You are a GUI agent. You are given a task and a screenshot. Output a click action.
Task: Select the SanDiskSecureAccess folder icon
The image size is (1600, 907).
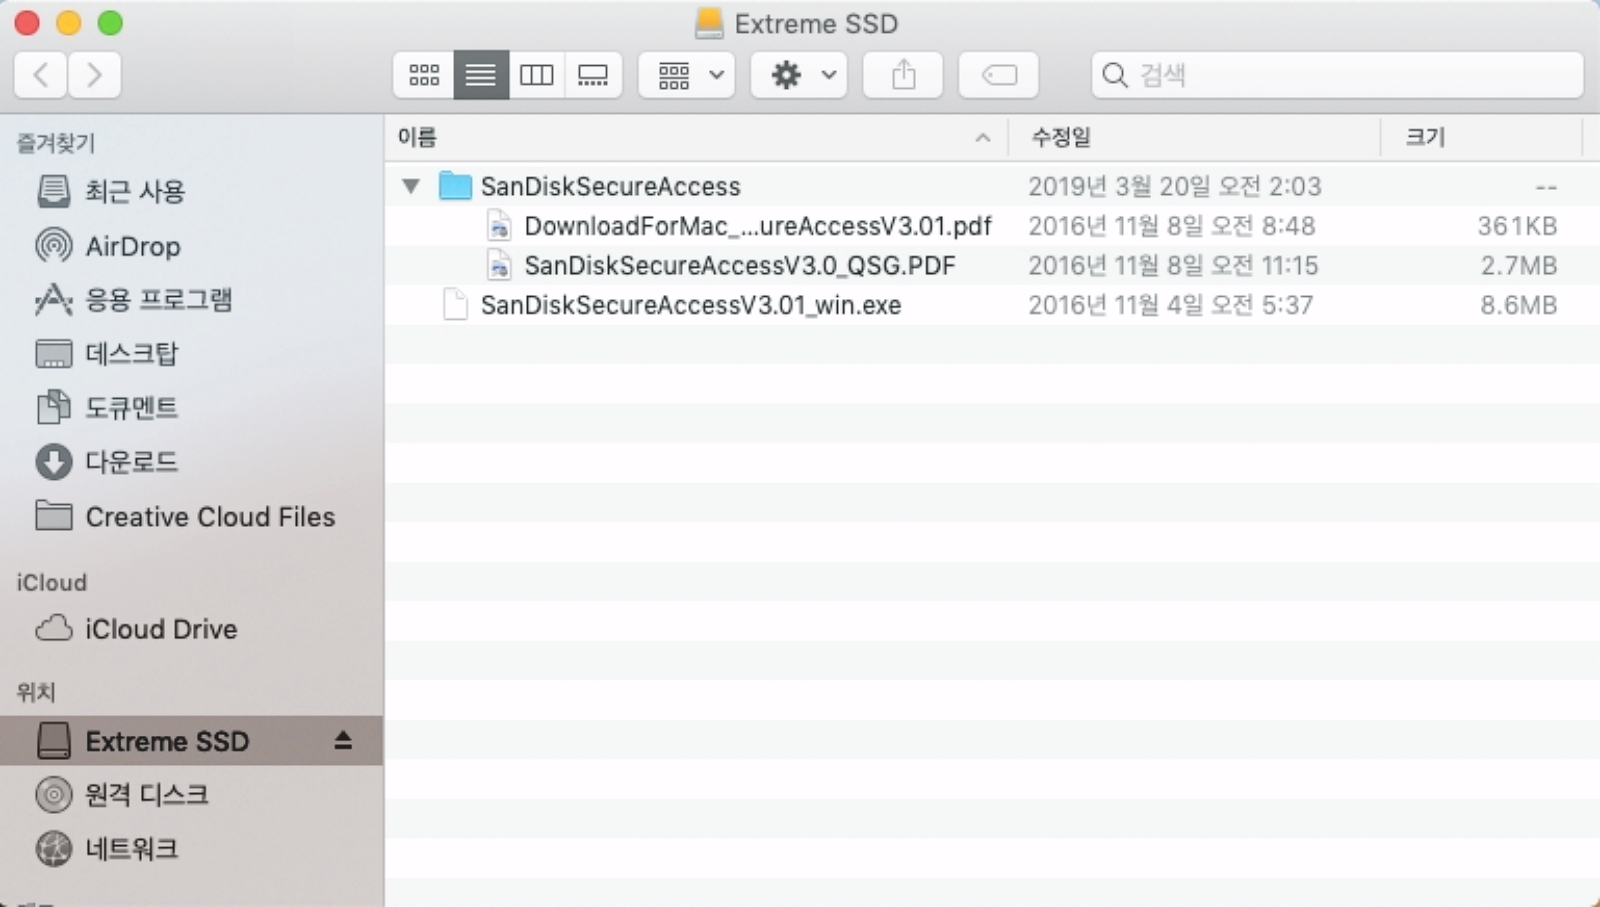tap(455, 186)
